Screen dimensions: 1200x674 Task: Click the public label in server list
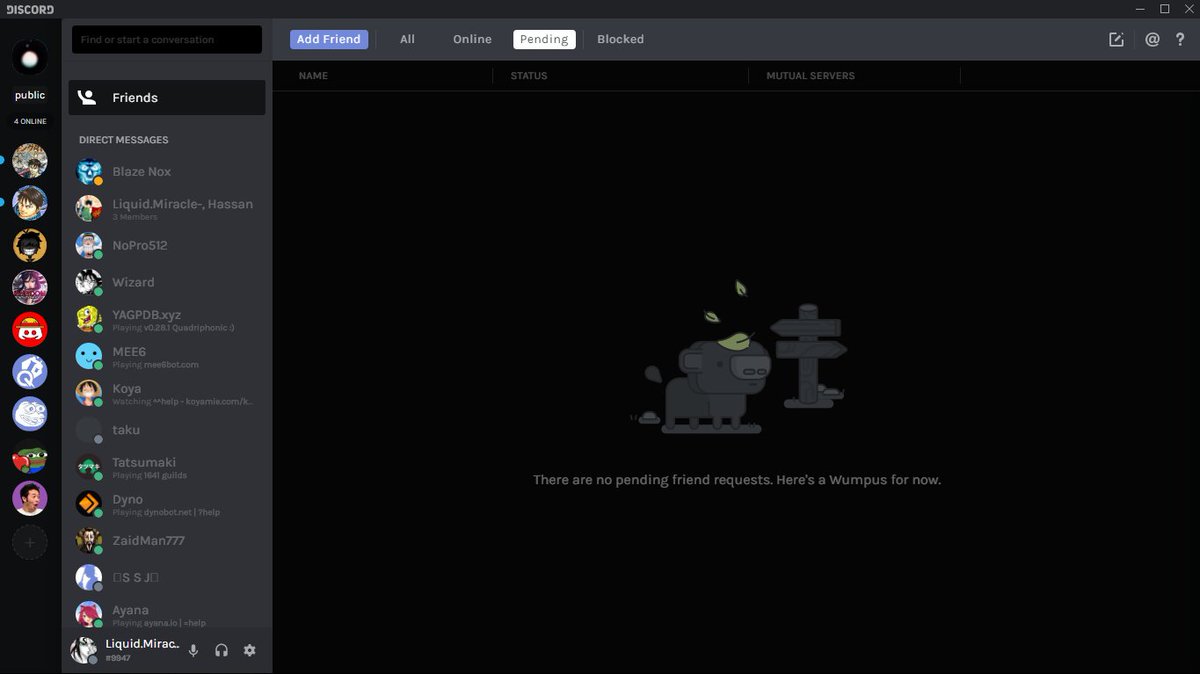point(30,95)
